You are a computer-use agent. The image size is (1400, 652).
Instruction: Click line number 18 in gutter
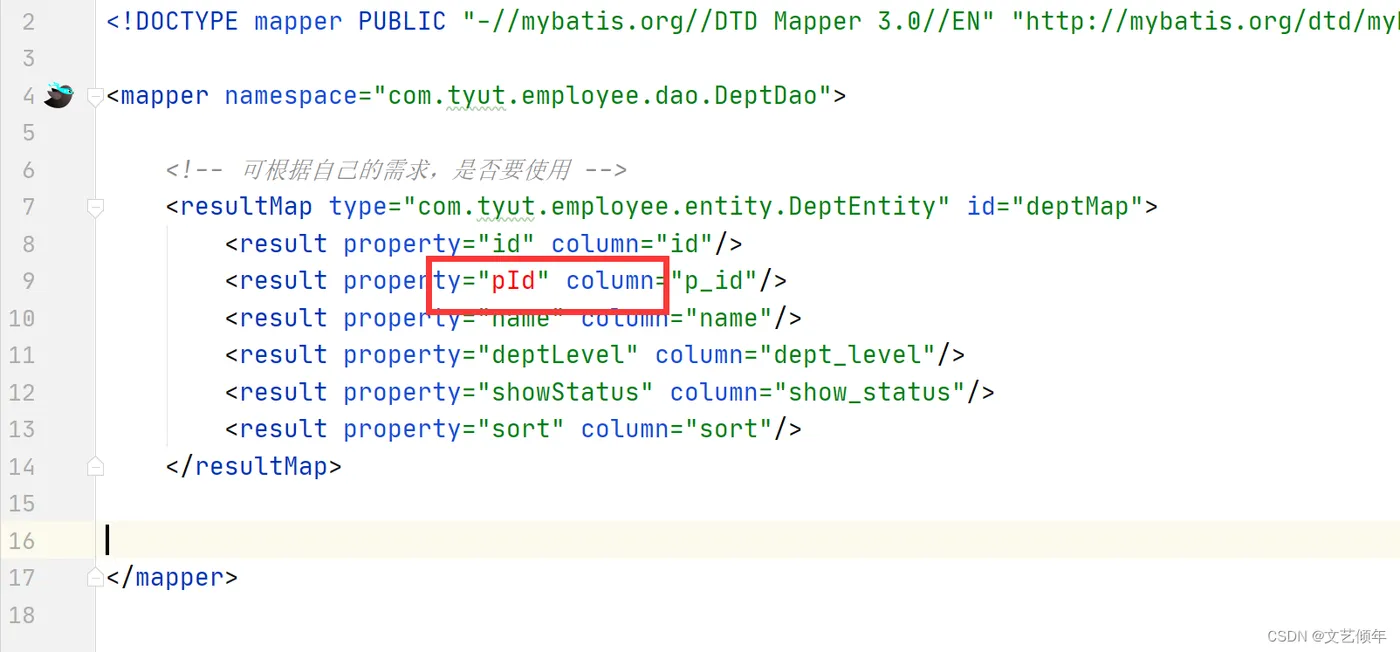point(20,614)
